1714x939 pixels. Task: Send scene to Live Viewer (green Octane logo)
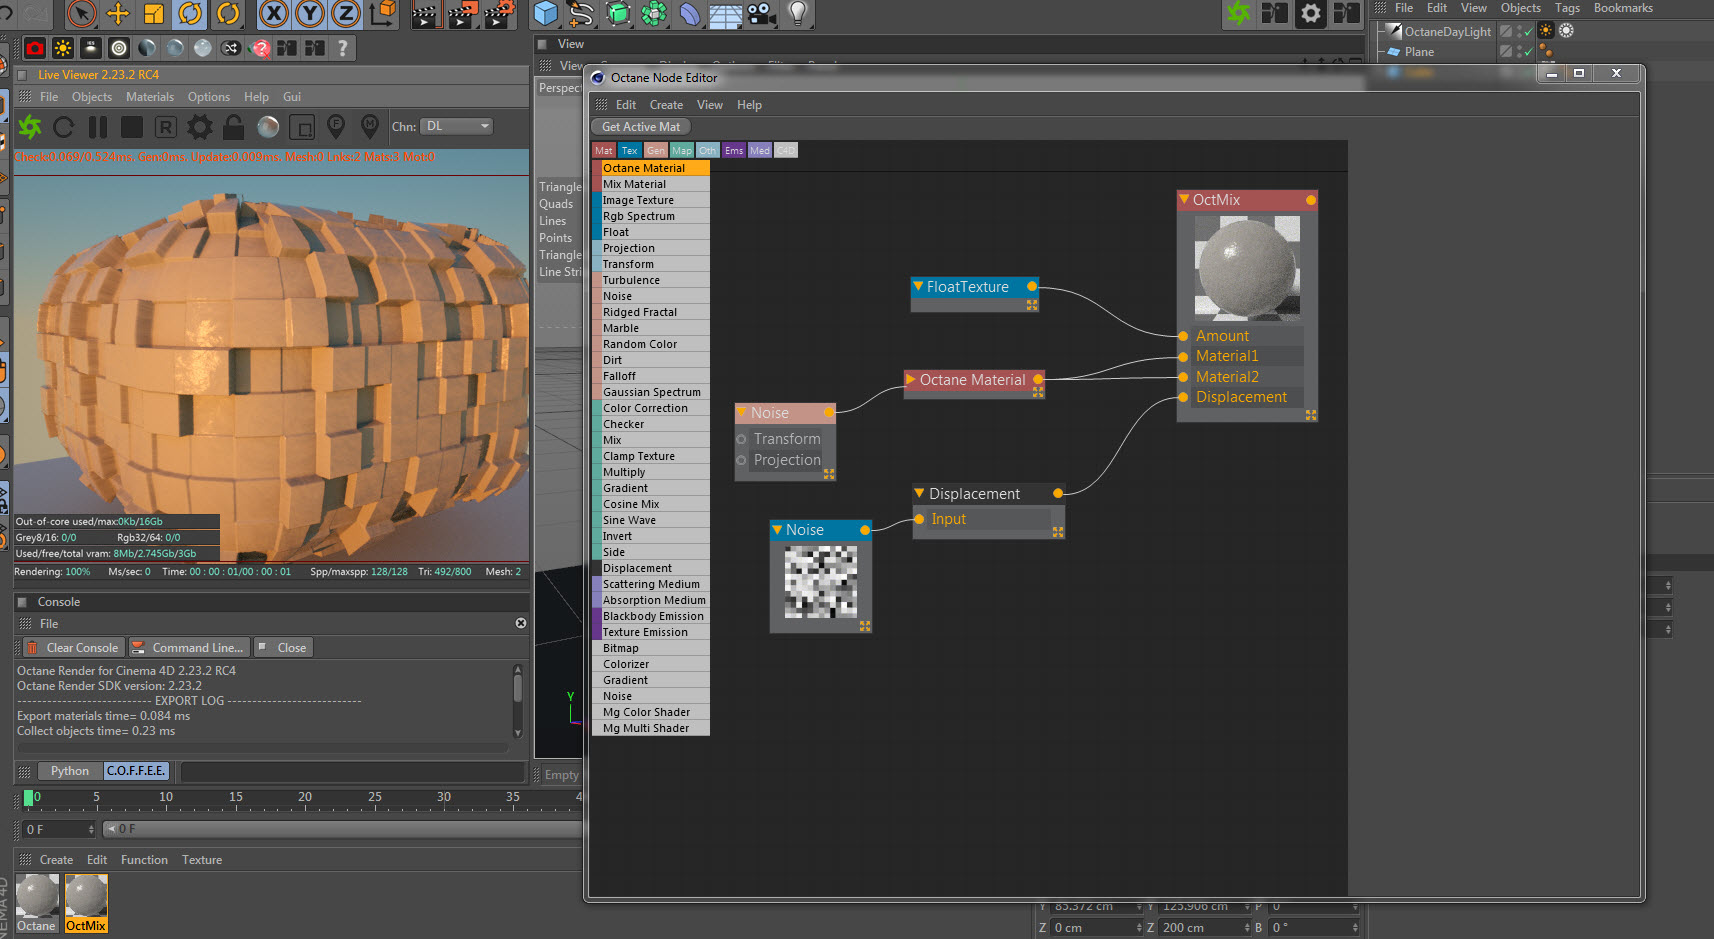point(30,127)
